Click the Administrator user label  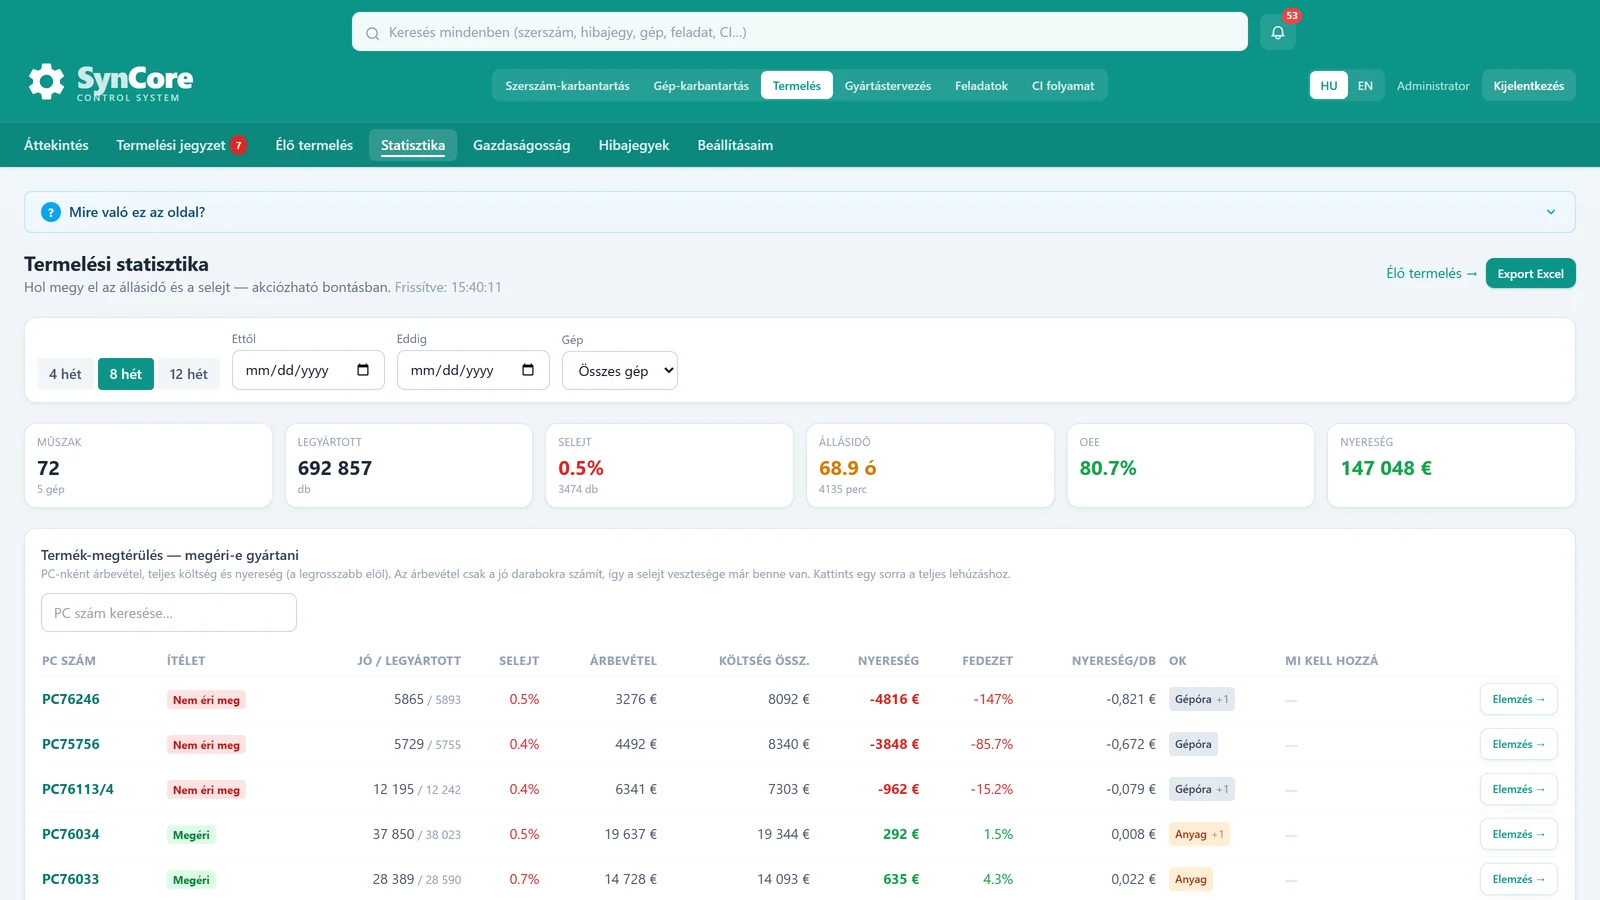tap(1433, 86)
